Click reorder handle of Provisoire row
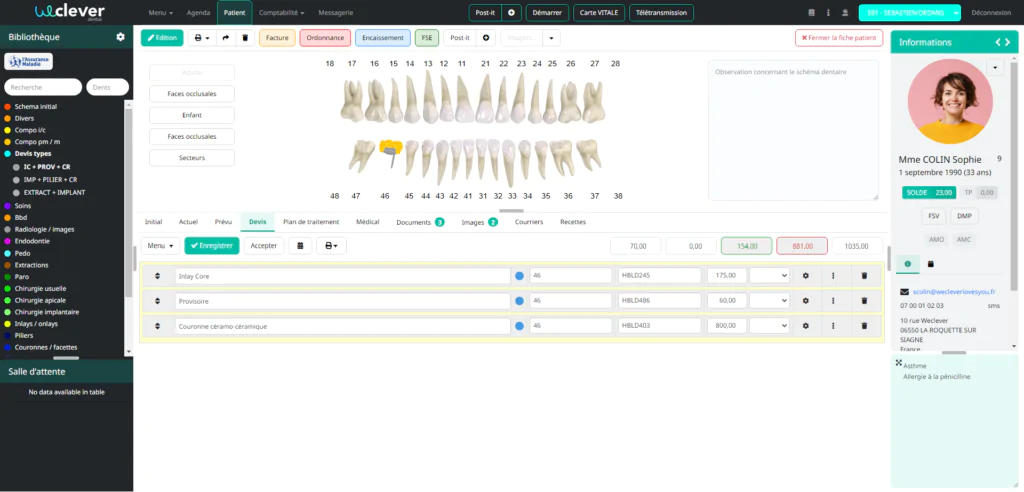Viewport: 1024px width, 492px height. tap(157, 301)
